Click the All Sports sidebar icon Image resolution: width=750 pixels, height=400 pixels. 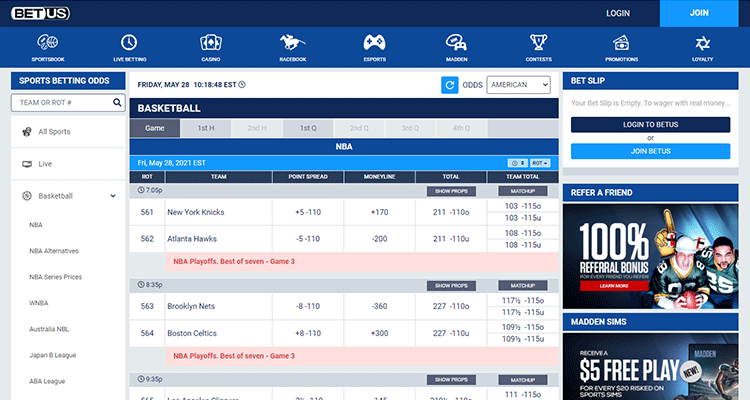pyautogui.click(x=27, y=132)
